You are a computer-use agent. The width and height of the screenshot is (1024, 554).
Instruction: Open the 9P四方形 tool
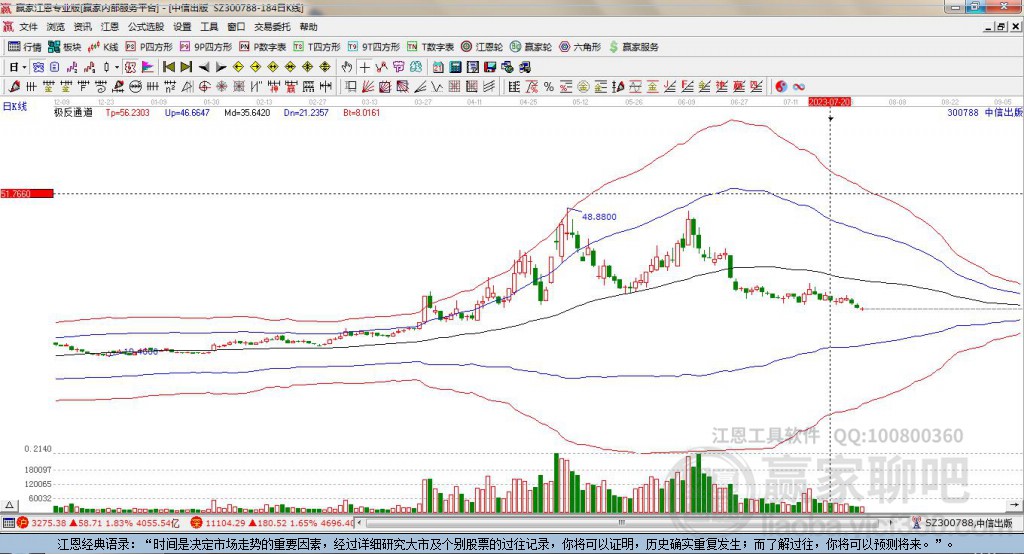206,46
